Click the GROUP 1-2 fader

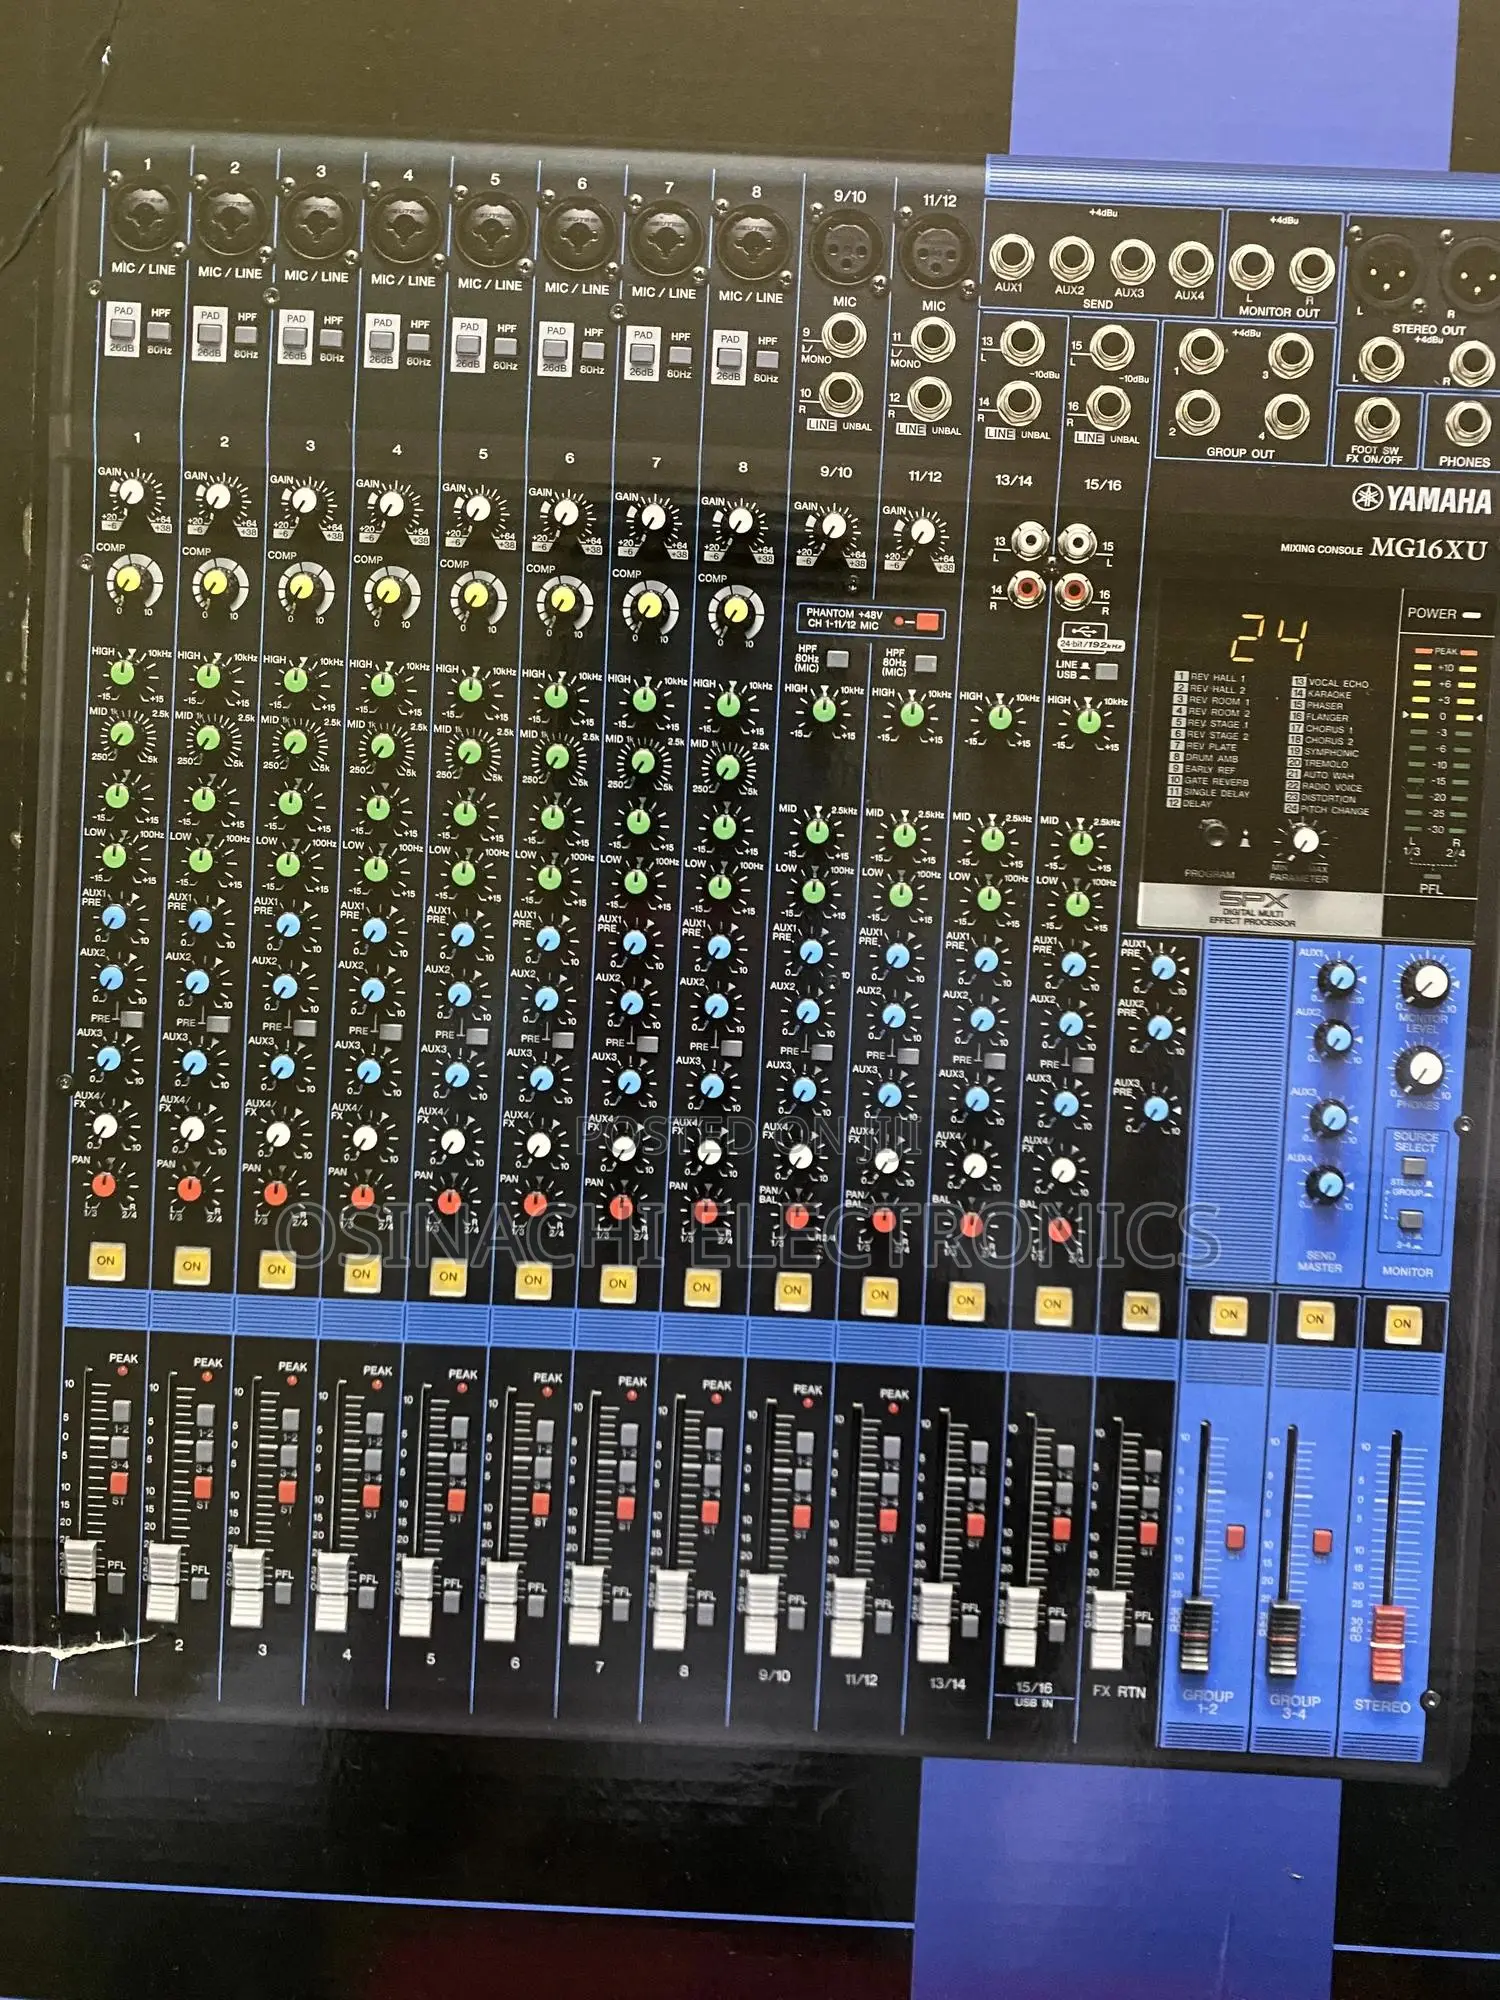(1196, 1634)
